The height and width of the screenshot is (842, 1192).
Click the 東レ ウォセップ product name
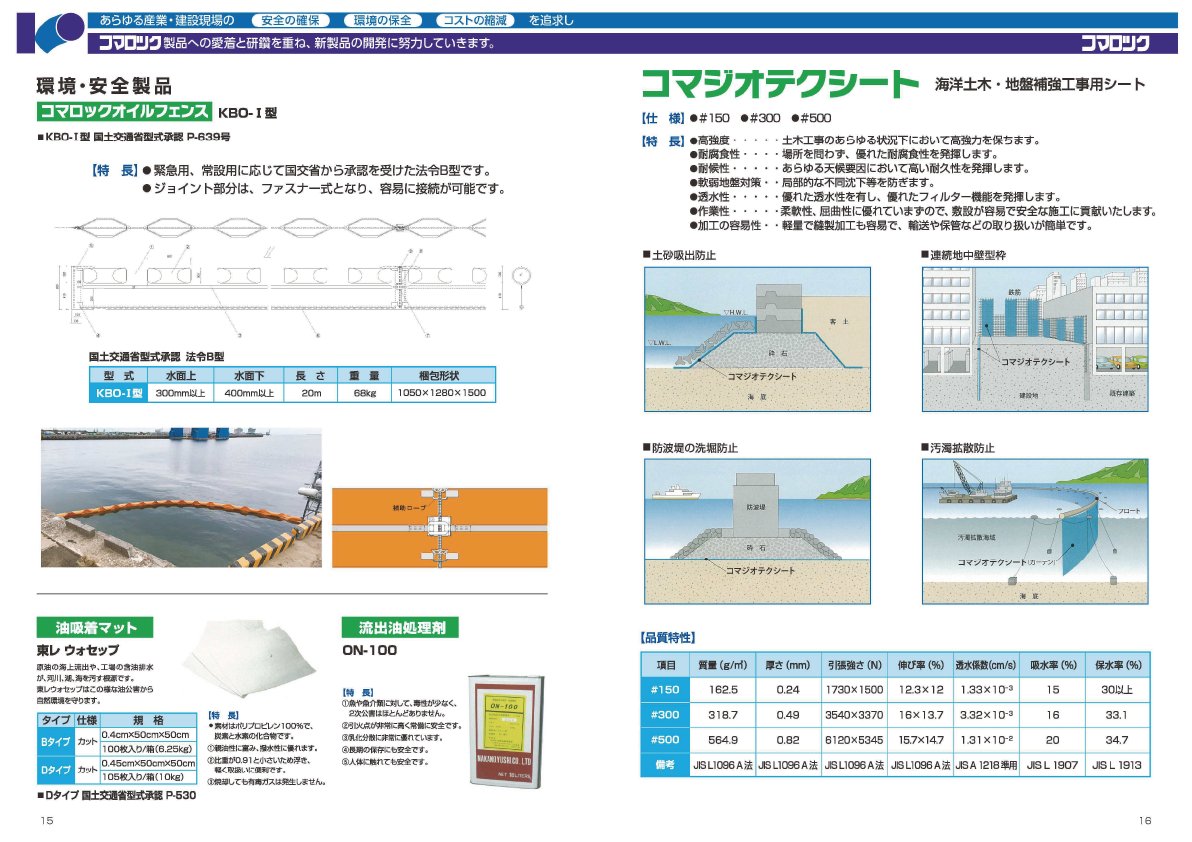(x=78, y=650)
